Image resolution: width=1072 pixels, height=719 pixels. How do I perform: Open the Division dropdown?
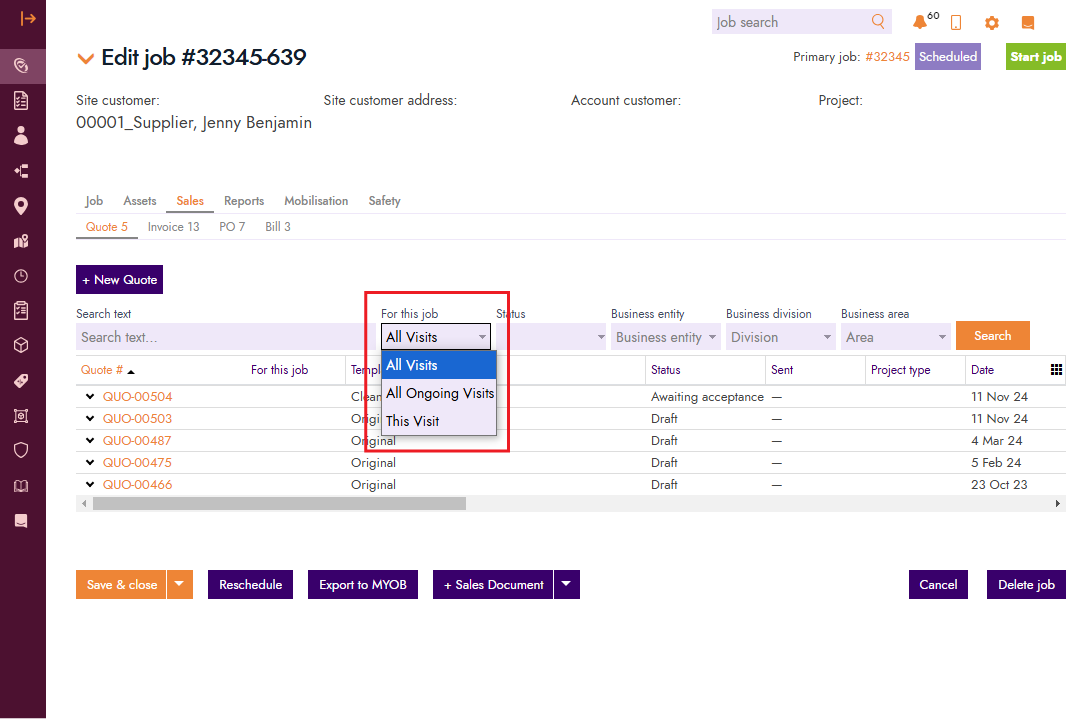tap(780, 337)
